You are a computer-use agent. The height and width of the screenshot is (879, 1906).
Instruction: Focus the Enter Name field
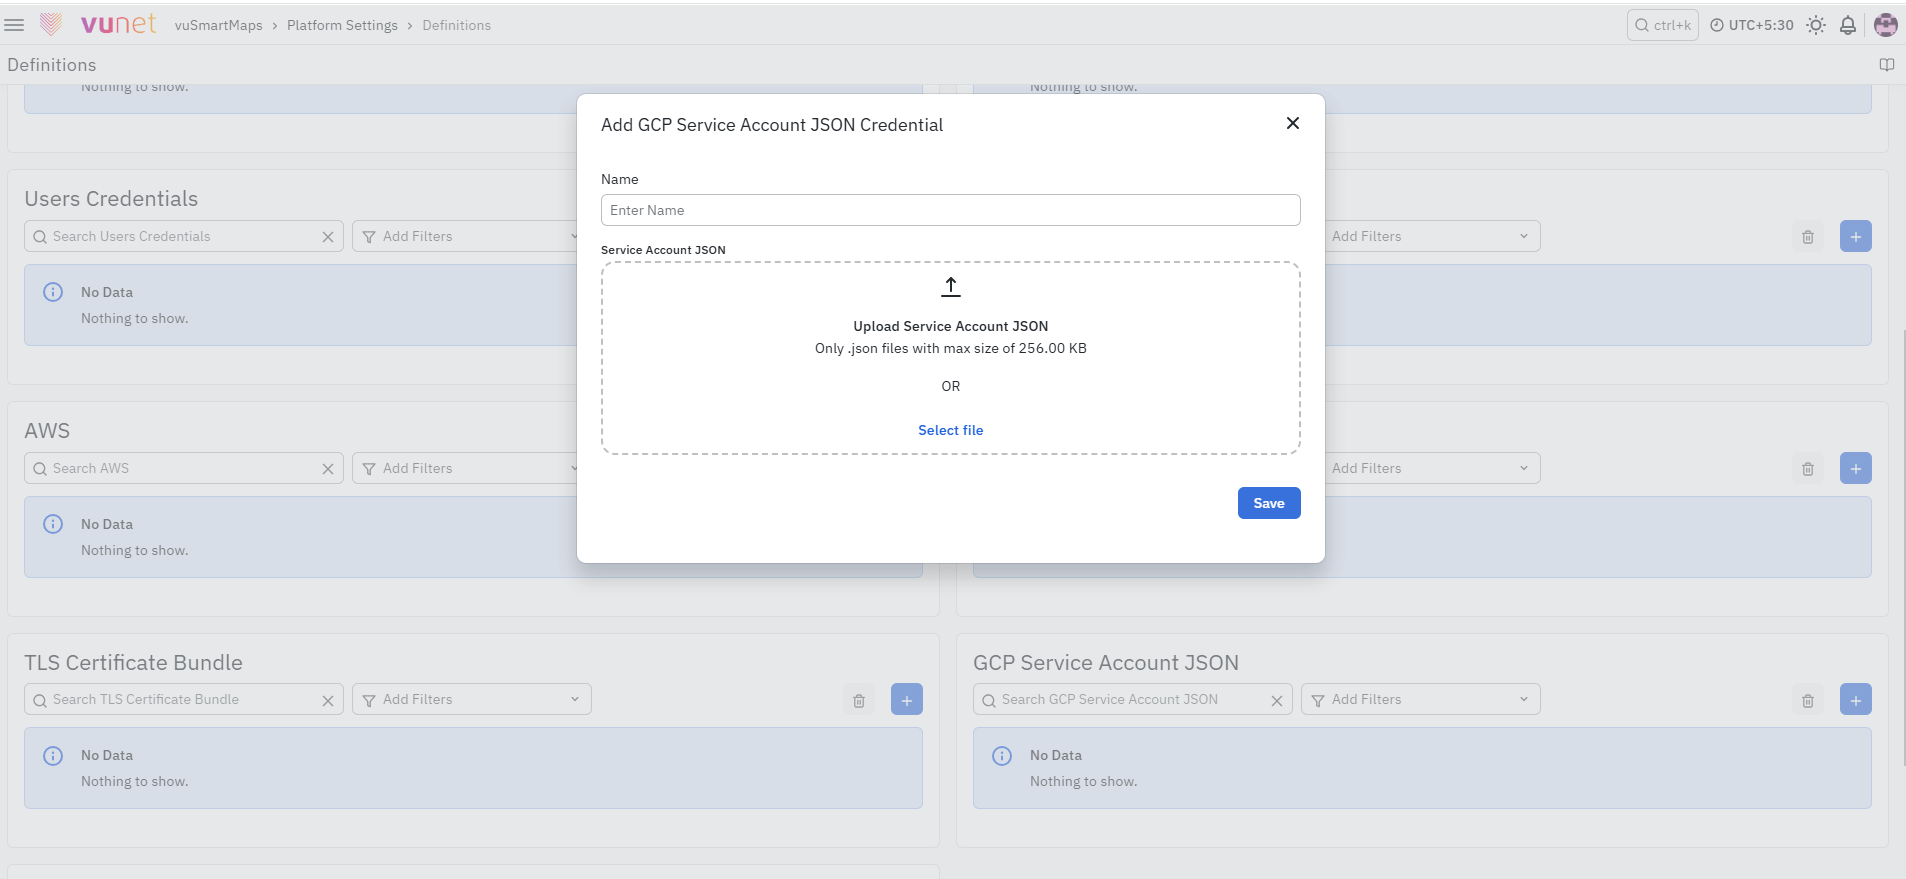point(950,210)
